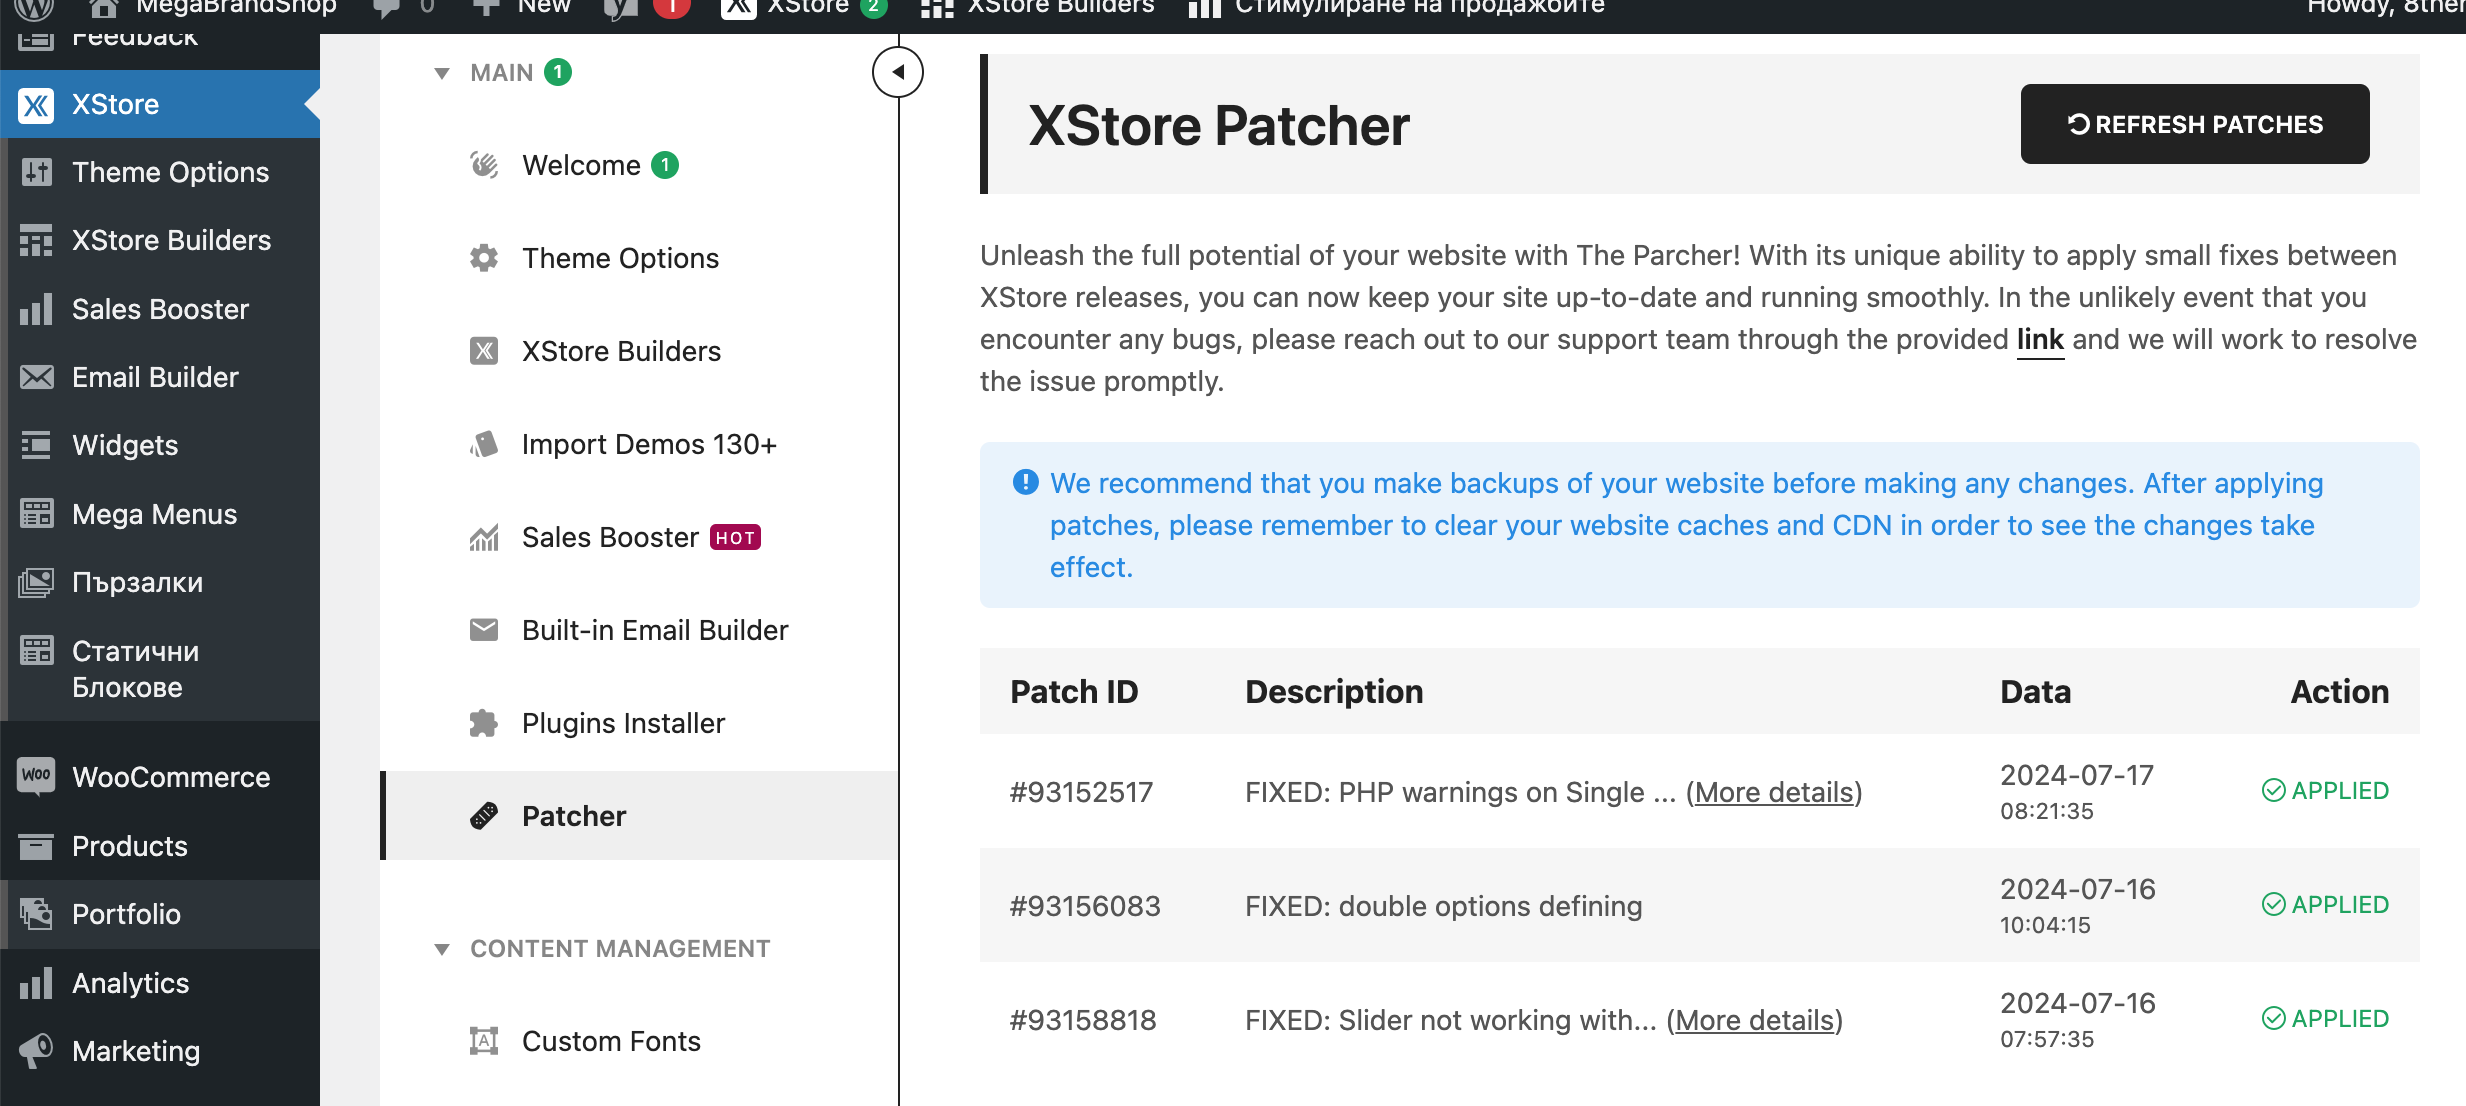This screenshot has height=1106, width=2466.
Task: Collapse the panel with round arrow button
Action: 897,72
